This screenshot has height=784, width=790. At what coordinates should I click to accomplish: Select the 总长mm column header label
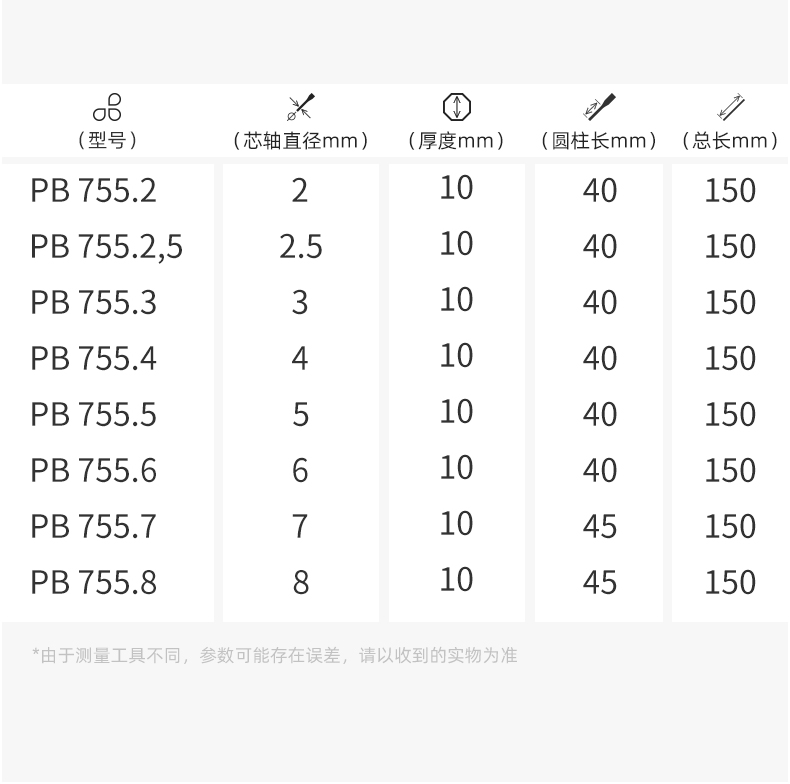731,141
